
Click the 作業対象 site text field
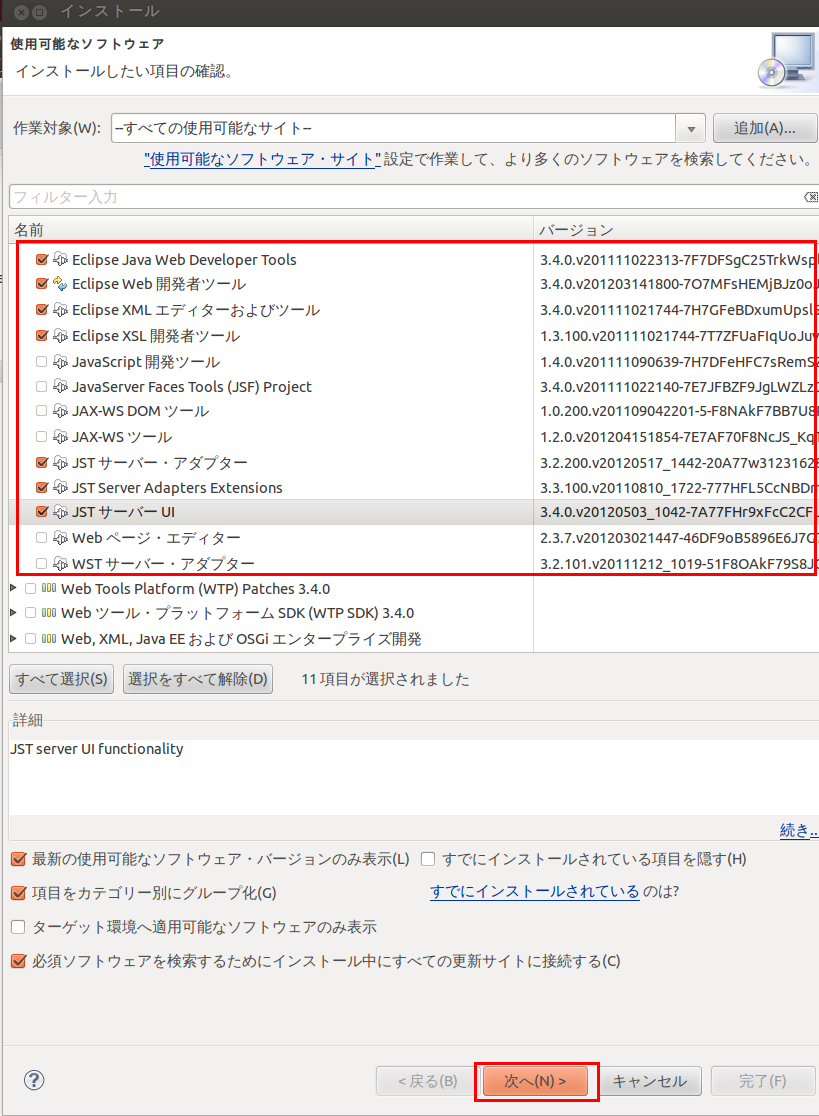click(x=393, y=129)
